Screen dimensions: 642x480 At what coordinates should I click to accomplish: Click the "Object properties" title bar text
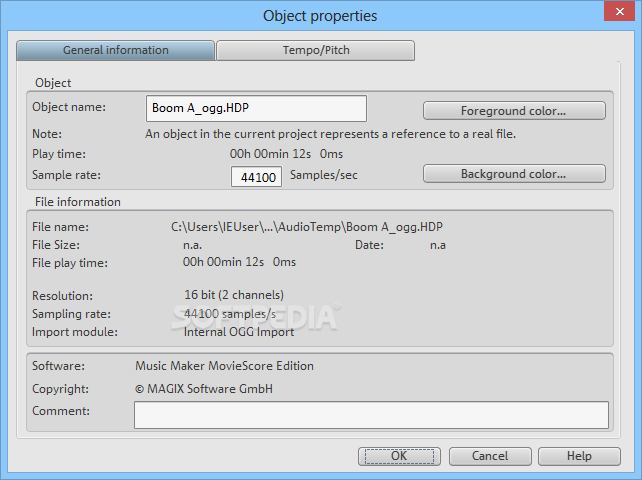tap(320, 16)
